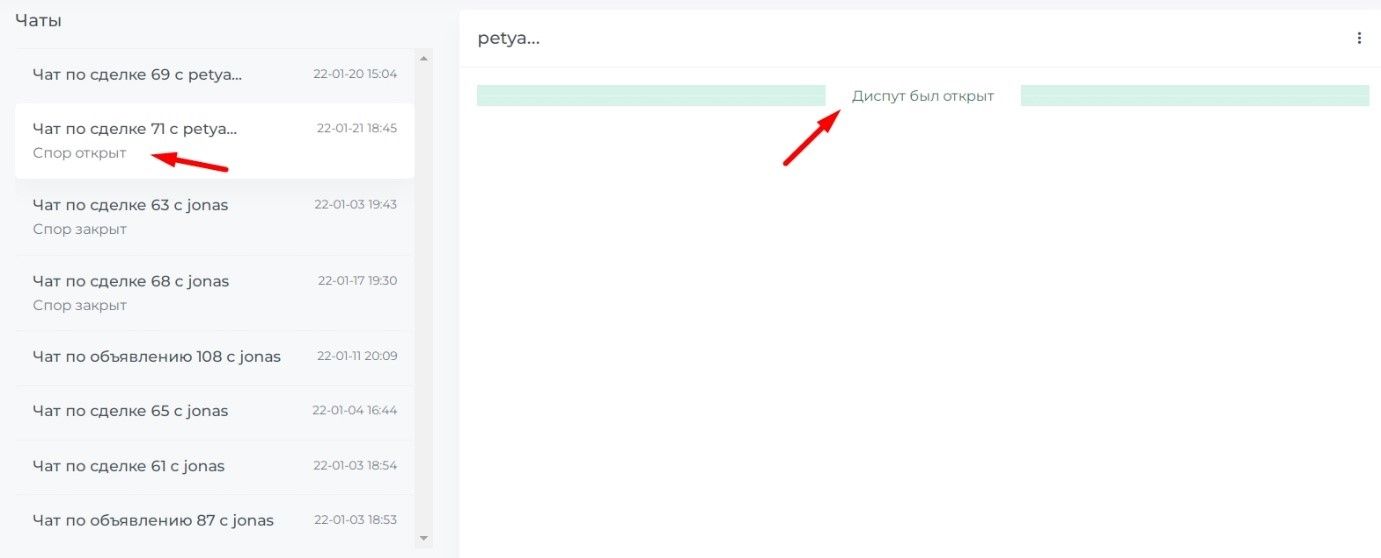
Task: Open chat for listing 108 with jonas
Action: click(215, 357)
